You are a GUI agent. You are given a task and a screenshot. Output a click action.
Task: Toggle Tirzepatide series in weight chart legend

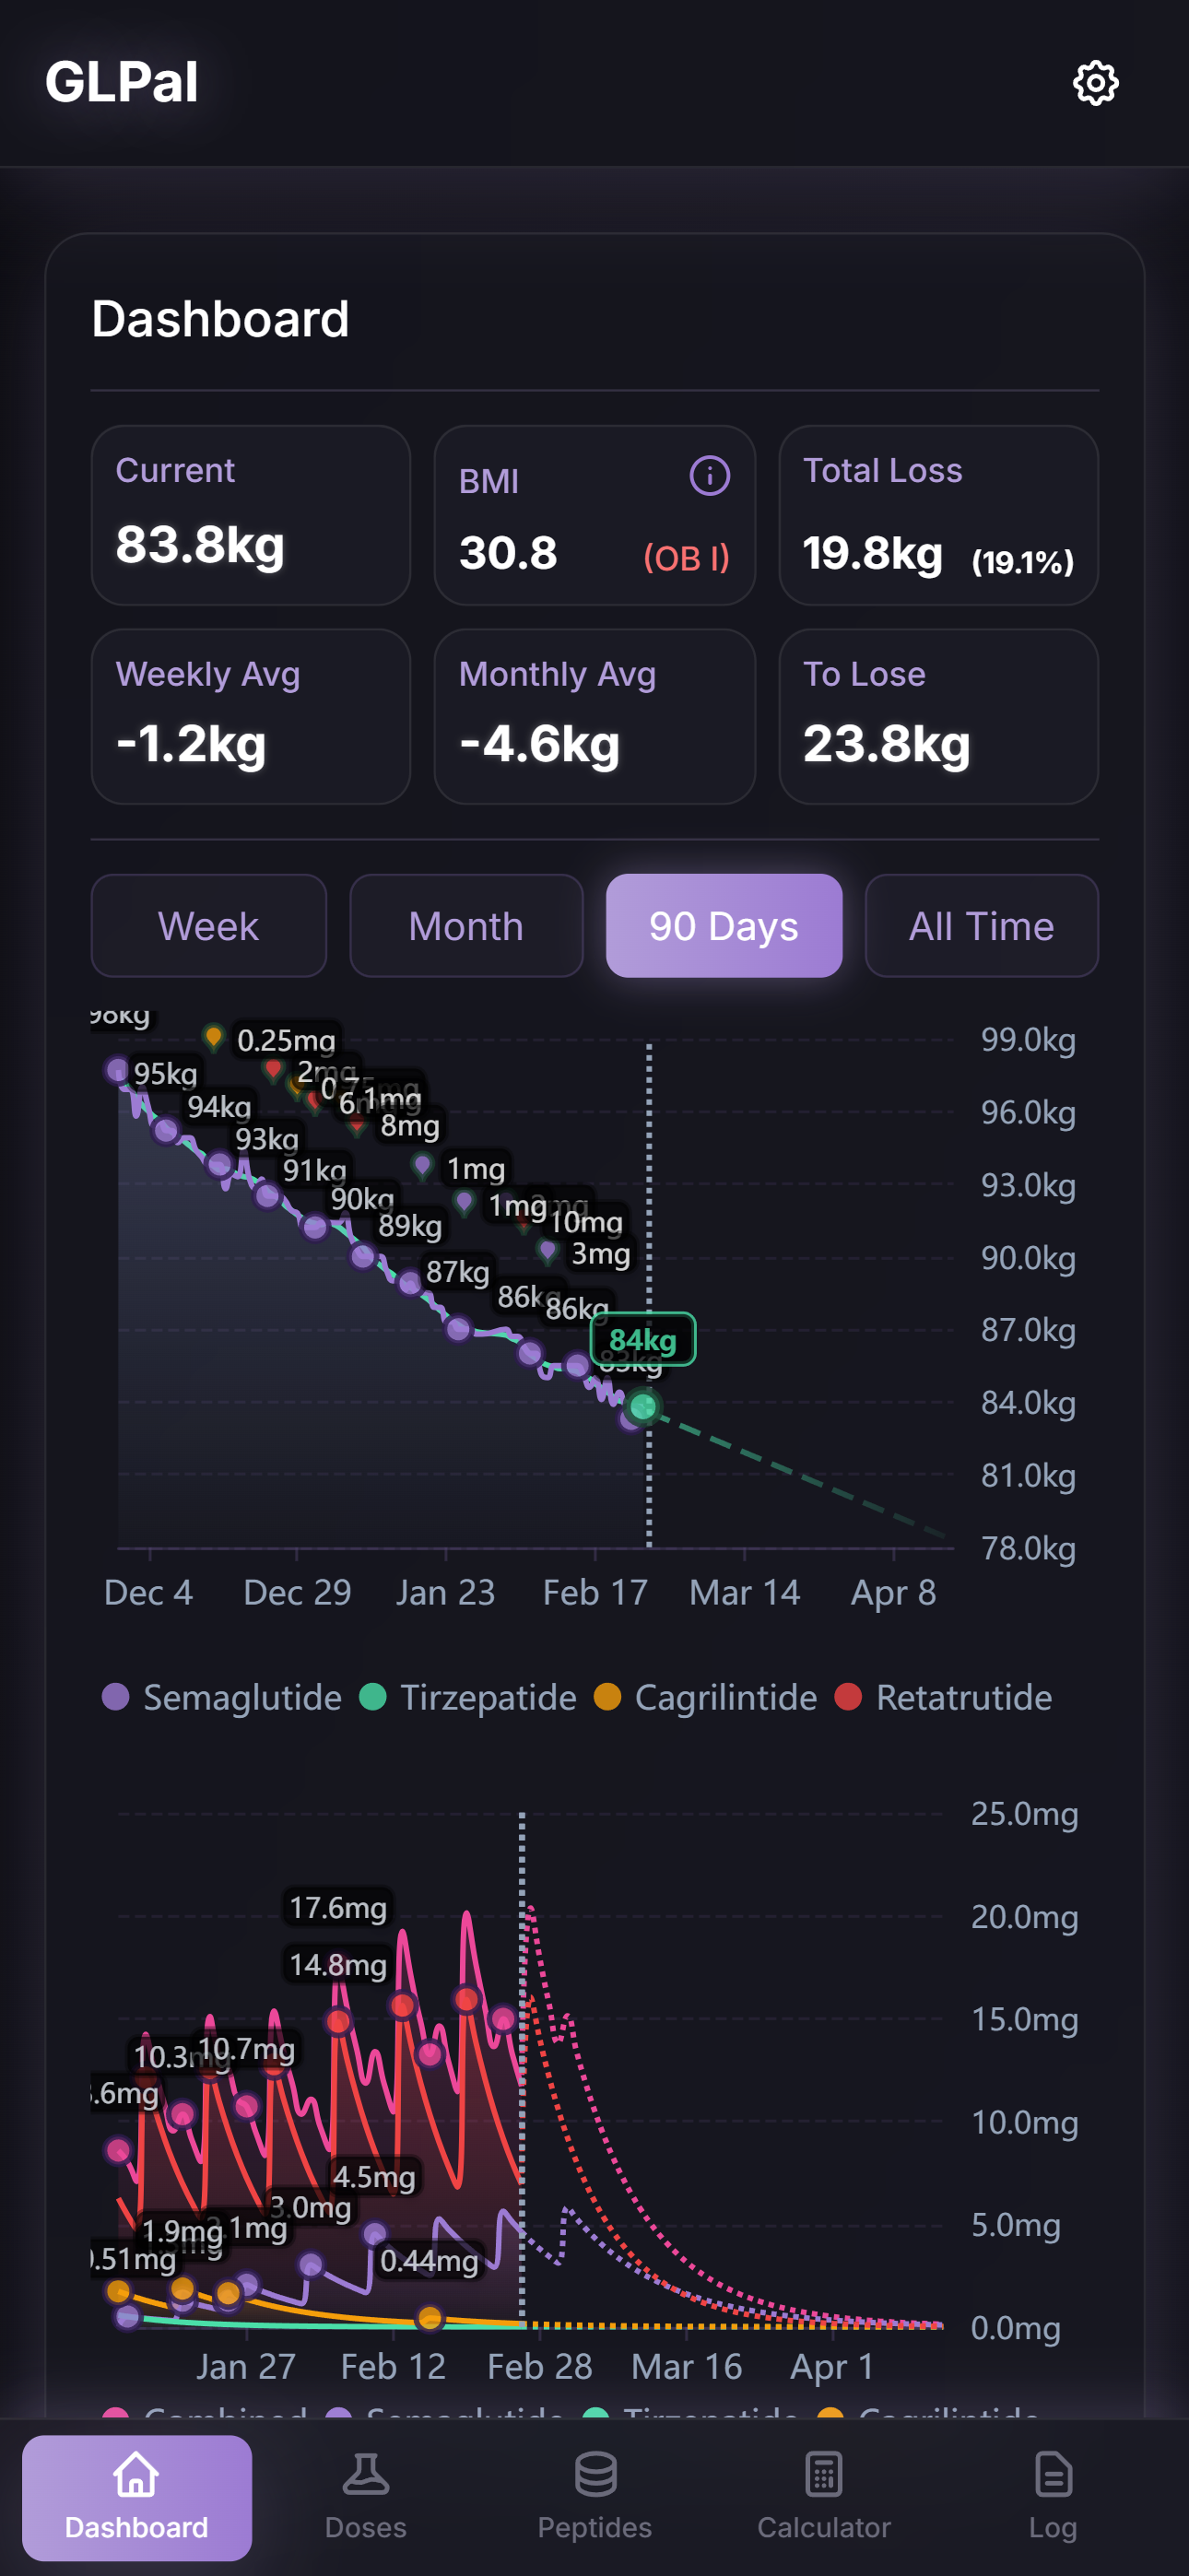click(x=468, y=1697)
